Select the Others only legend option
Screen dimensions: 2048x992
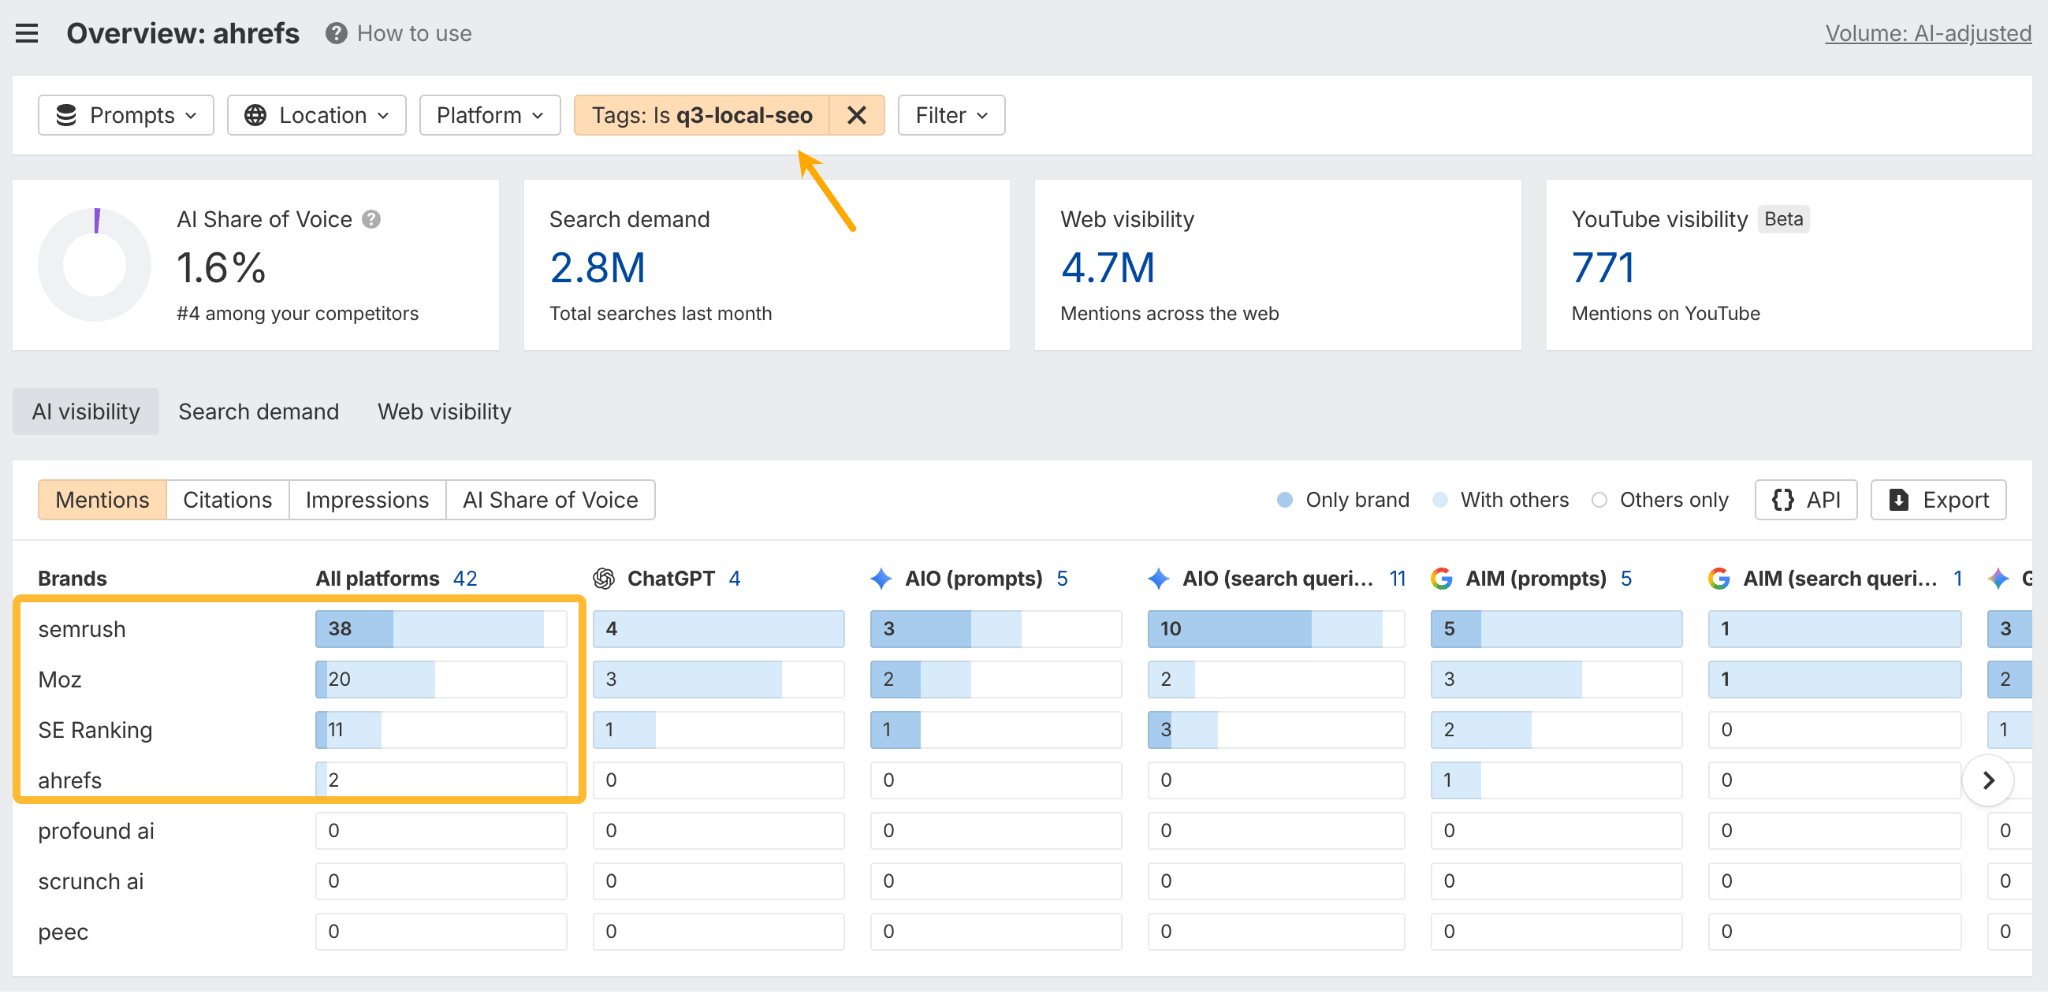(1660, 500)
